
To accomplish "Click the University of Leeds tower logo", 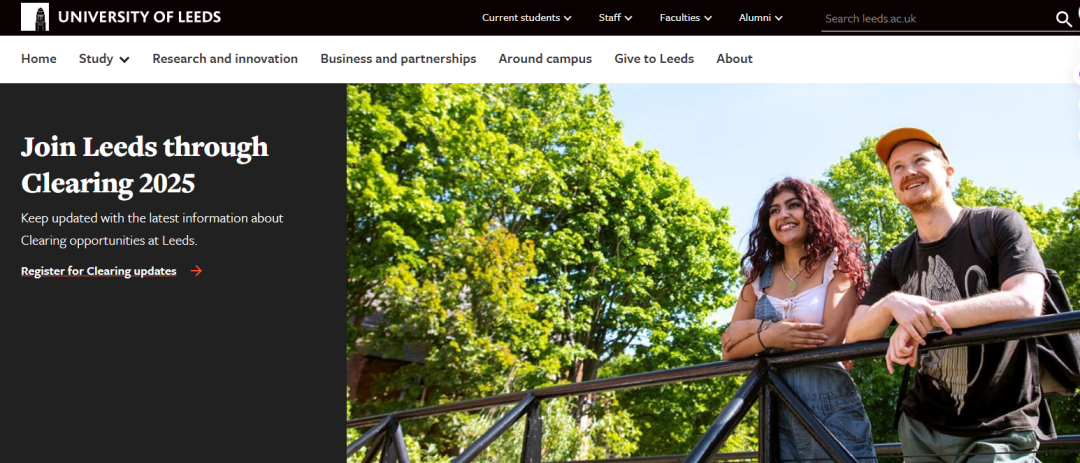I will pyautogui.click(x=35, y=17).
